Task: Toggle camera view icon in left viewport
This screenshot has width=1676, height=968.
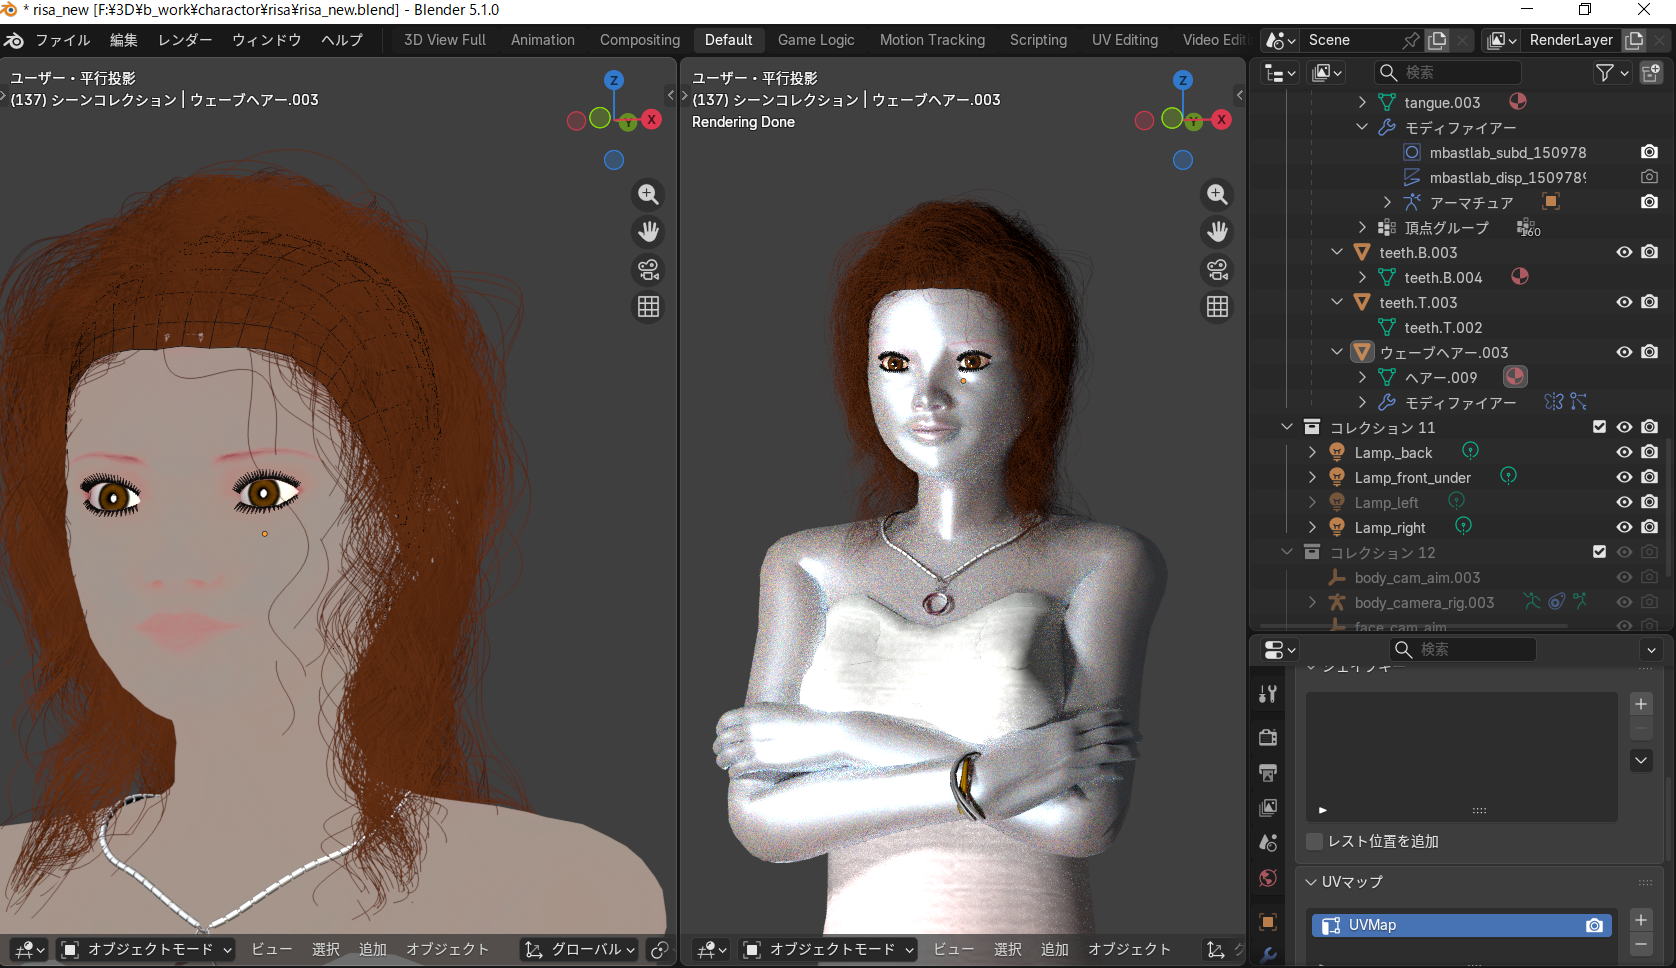Action: (648, 270)
